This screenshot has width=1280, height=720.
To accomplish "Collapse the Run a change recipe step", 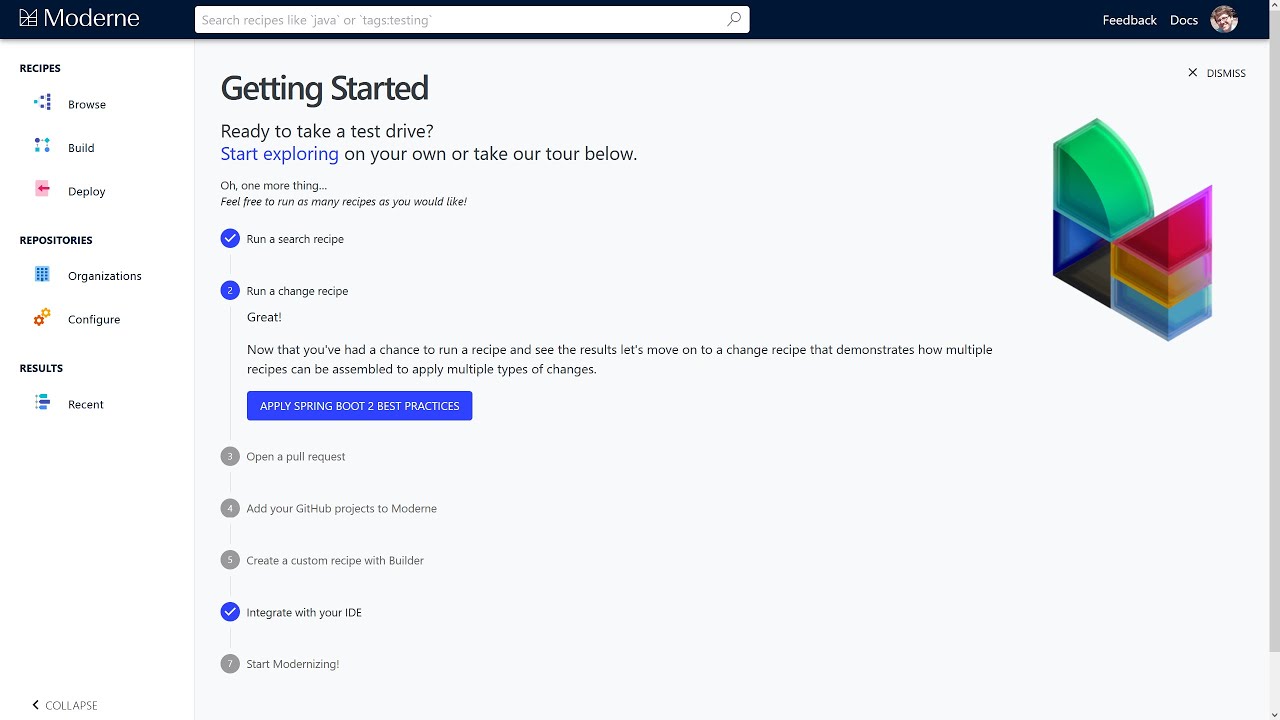I will [x=297, y=291].
